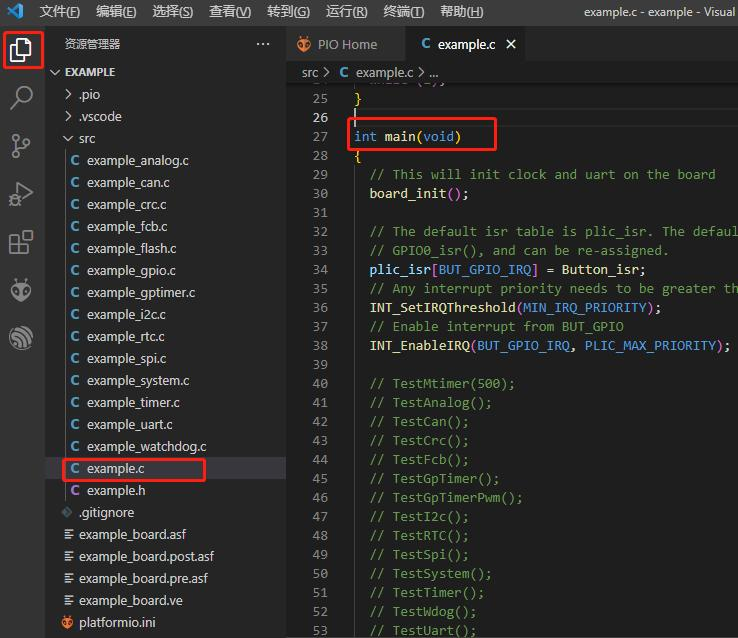Open the 帮助(H) menu

pyautogui.click(x=461, y=11)
